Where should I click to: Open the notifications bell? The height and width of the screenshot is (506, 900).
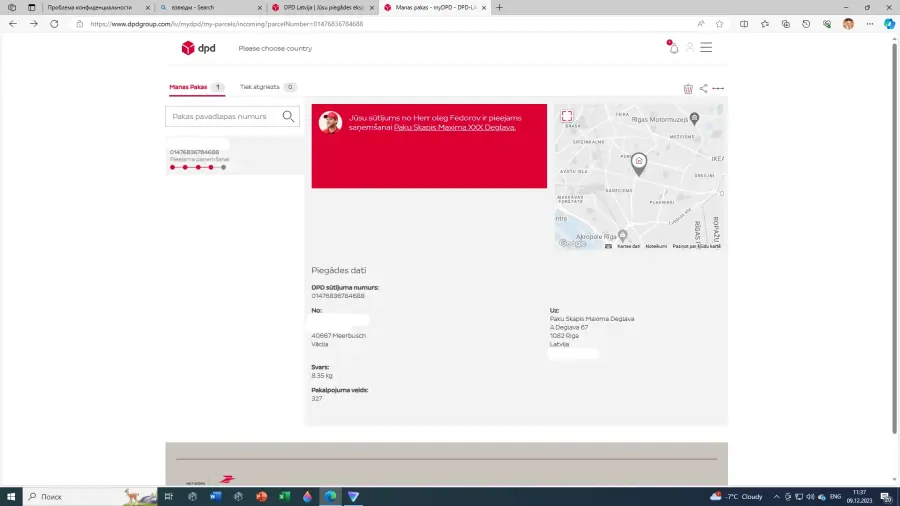(673, 48)
